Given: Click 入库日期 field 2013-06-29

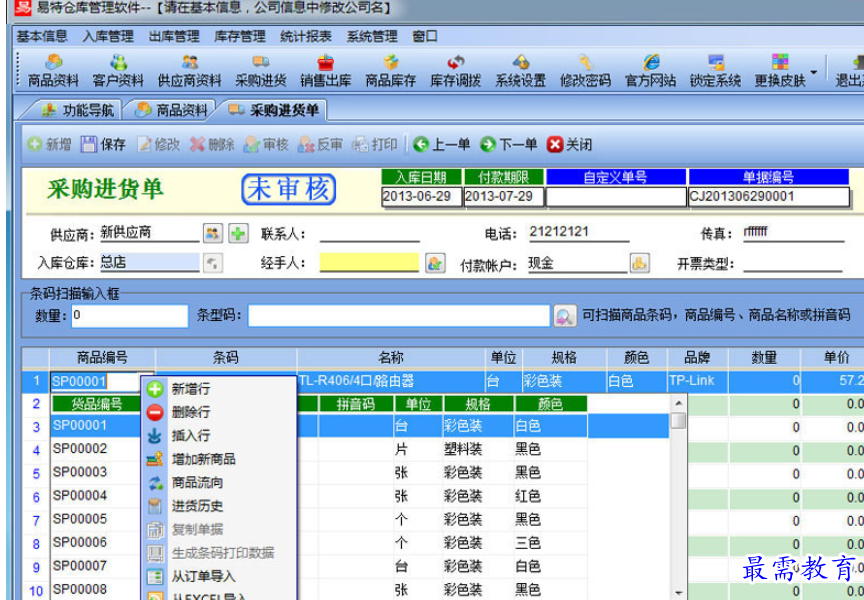Looking at the screenshot, I should point(422,197).
